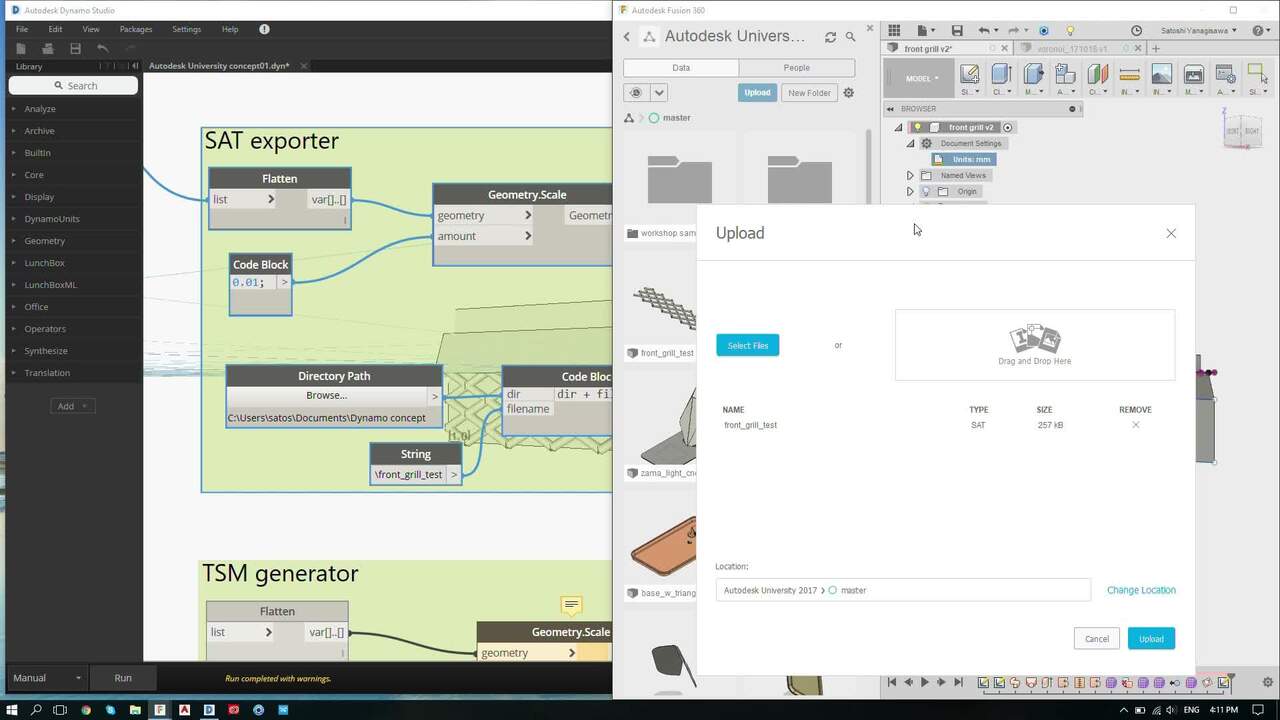1280x720 pixels.
Task: Click the Create extrude icon in Fusion toolbar
Action: tap(1001, 74)
